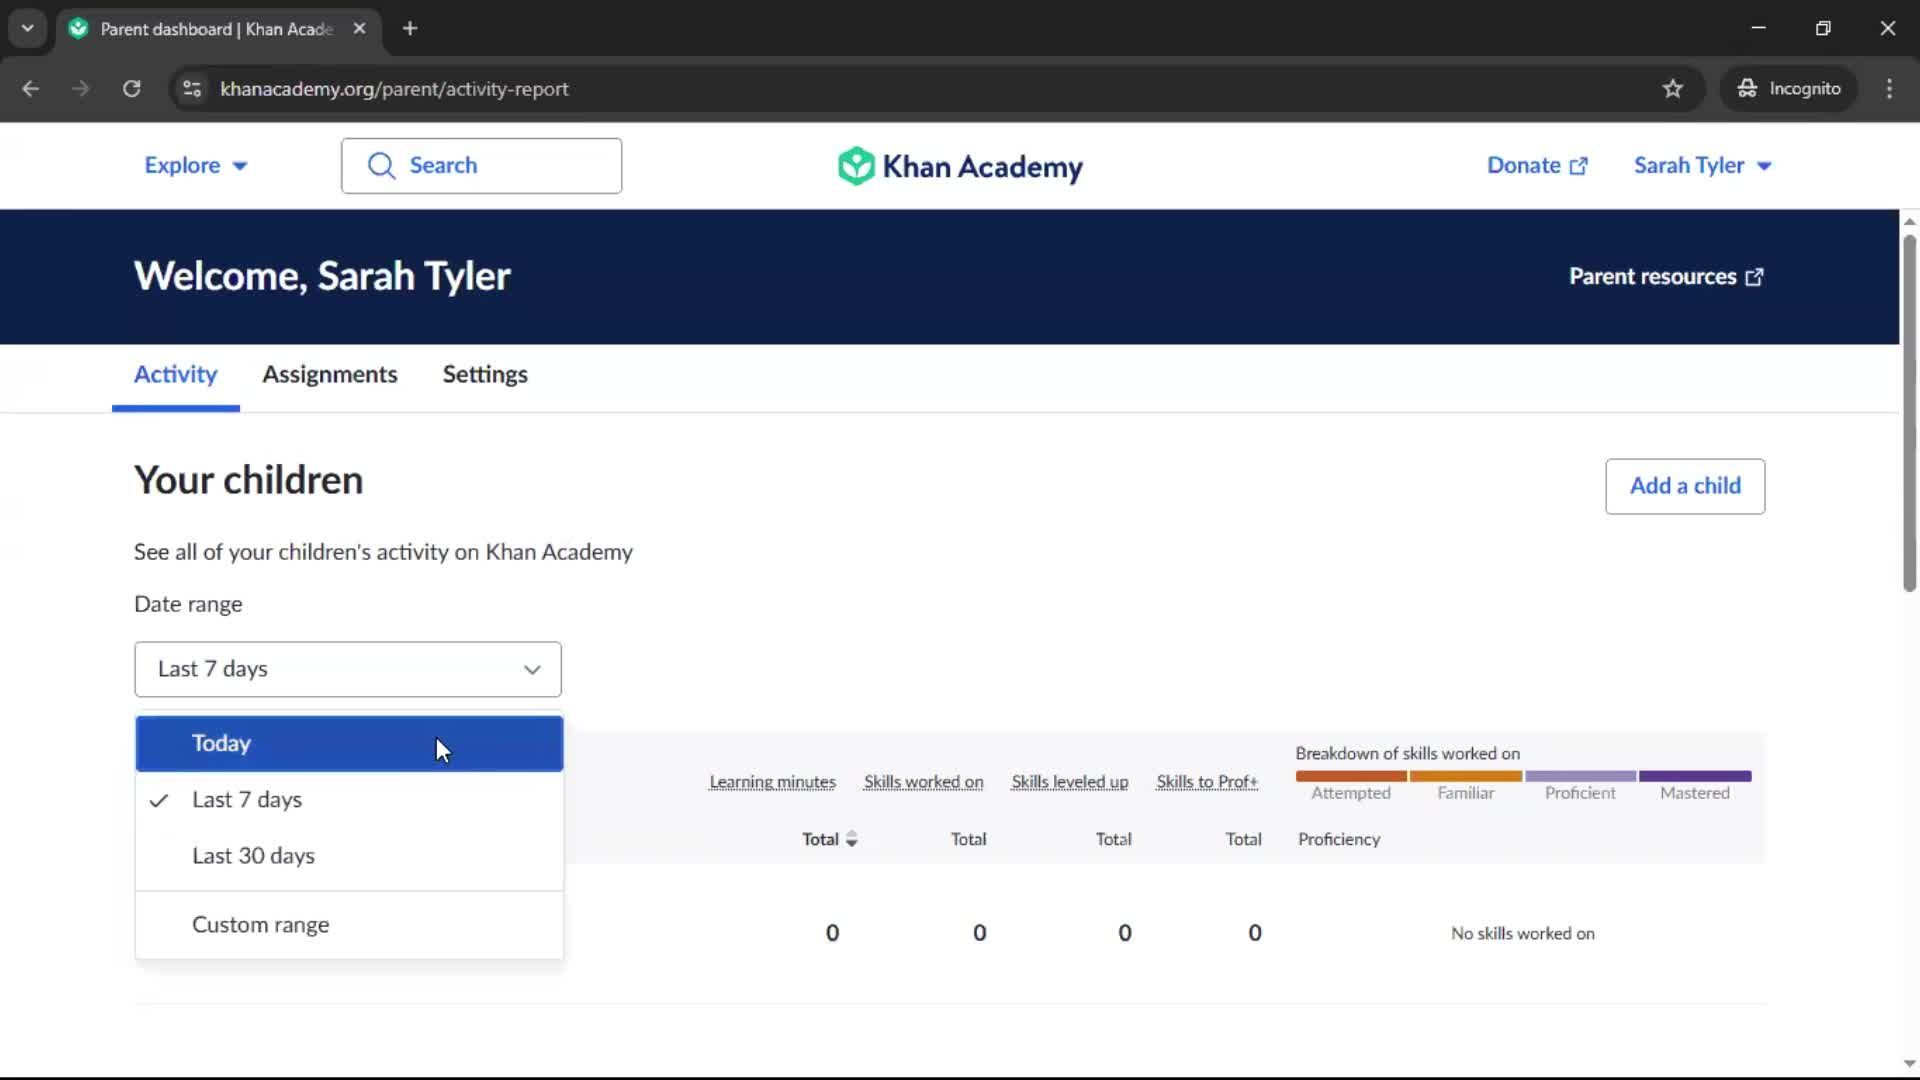Click 'Breakdown of skills worked on' label
Viewport: 1920px width, 1080px height.
(1407, 753)
